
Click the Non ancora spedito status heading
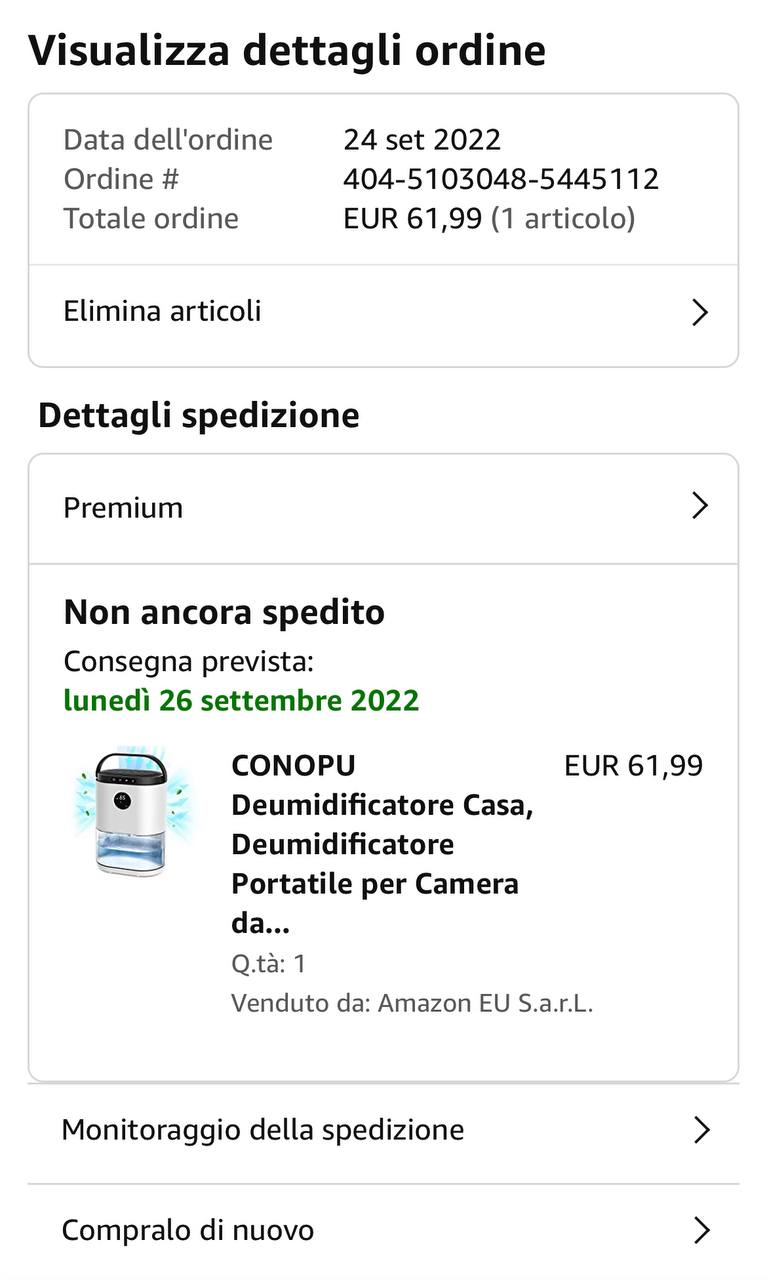224,612
